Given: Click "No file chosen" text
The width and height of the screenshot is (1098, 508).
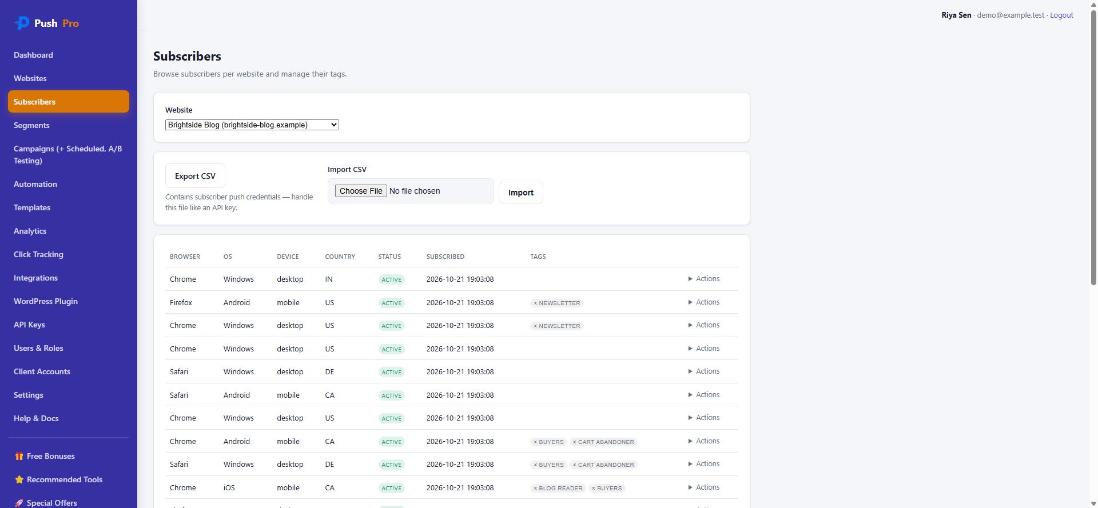Looking at the screenshot, I should 415,191.
